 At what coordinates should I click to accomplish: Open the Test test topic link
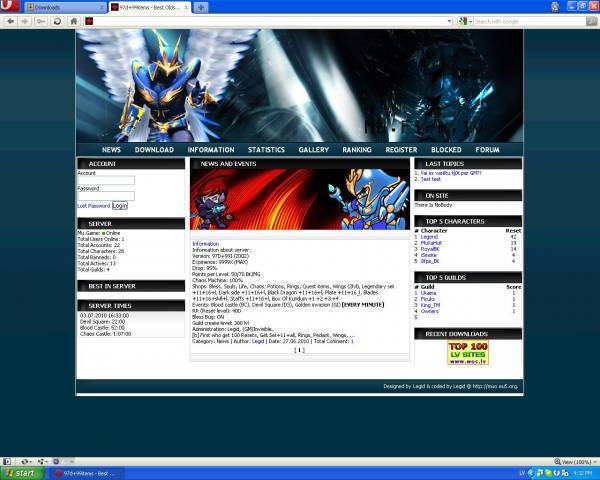coord(430,179)
